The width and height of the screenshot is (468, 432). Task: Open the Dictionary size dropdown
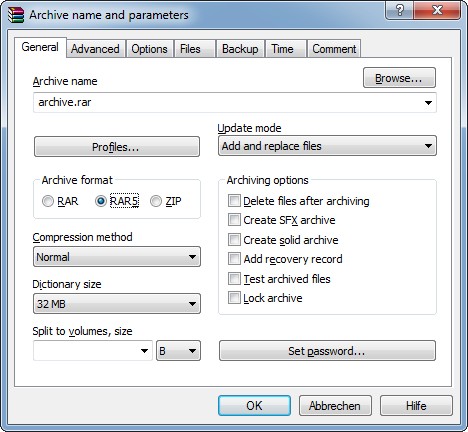point(117,304)
